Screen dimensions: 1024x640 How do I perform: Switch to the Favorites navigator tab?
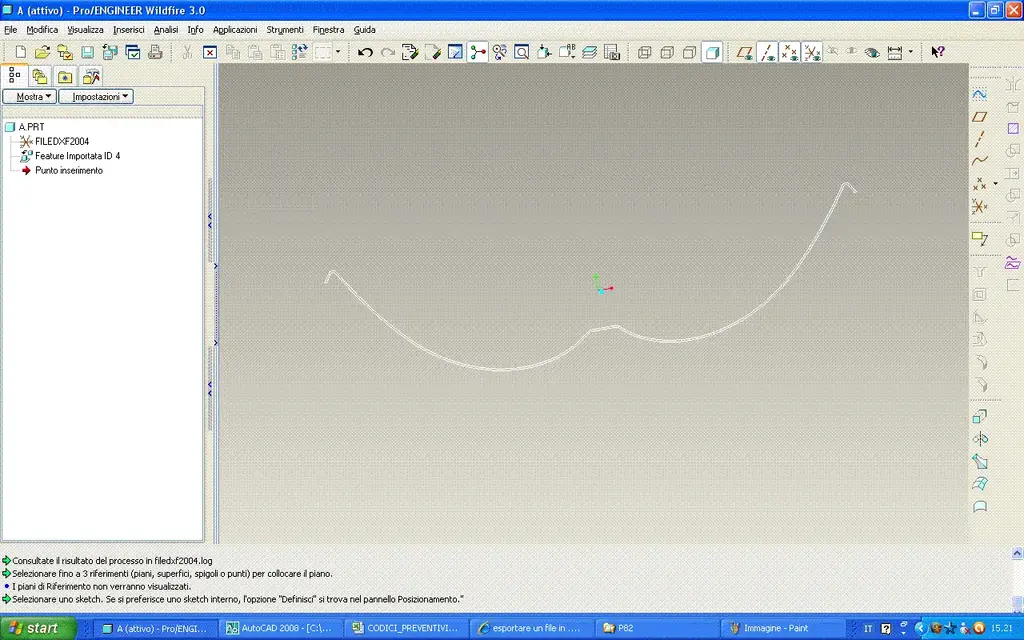click(65, 76)
